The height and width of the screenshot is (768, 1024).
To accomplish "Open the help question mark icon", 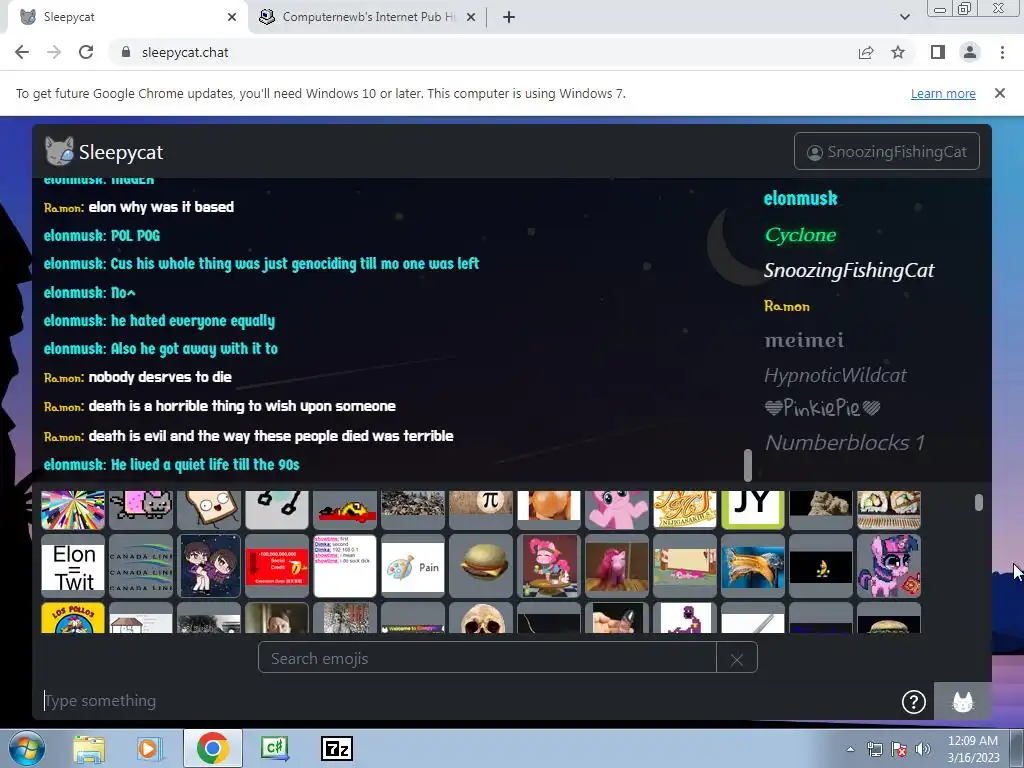I will point(914,702).
